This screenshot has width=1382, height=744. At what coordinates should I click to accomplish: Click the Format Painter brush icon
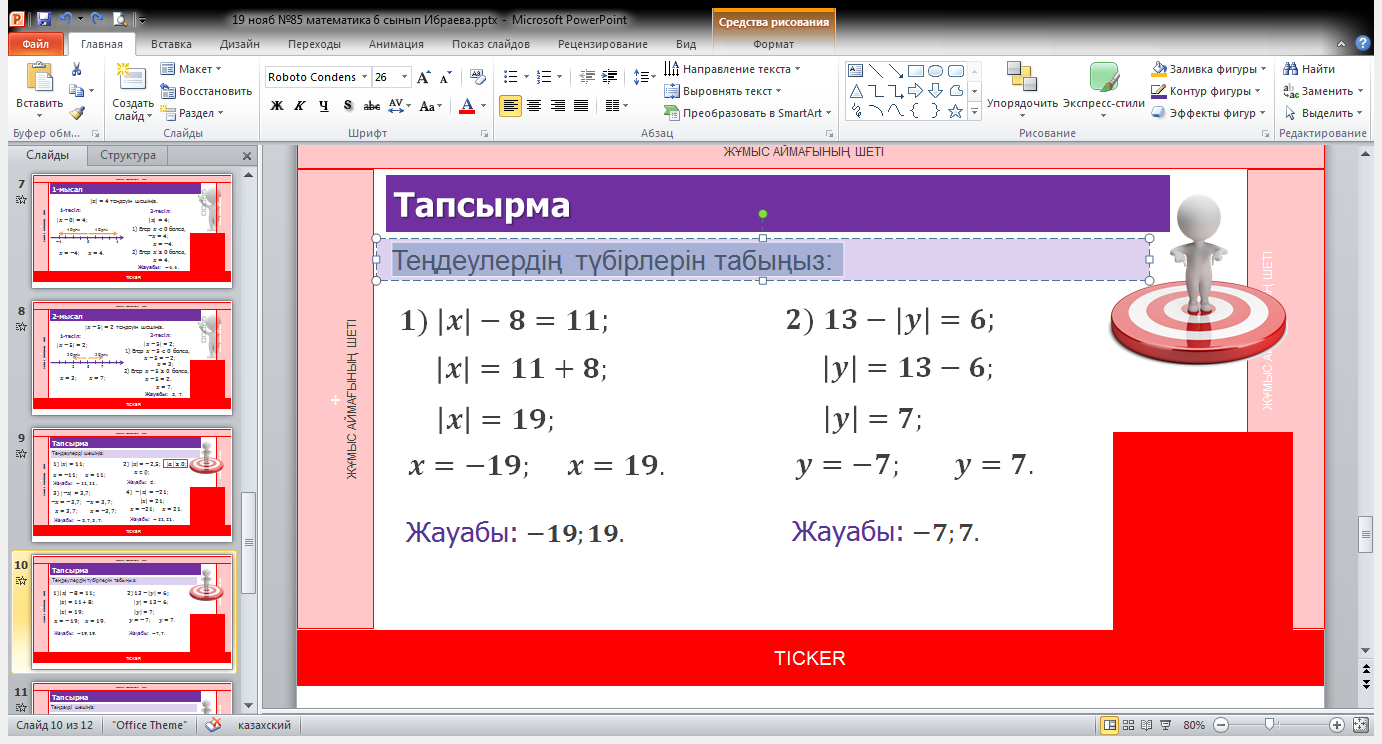point(76,113)
